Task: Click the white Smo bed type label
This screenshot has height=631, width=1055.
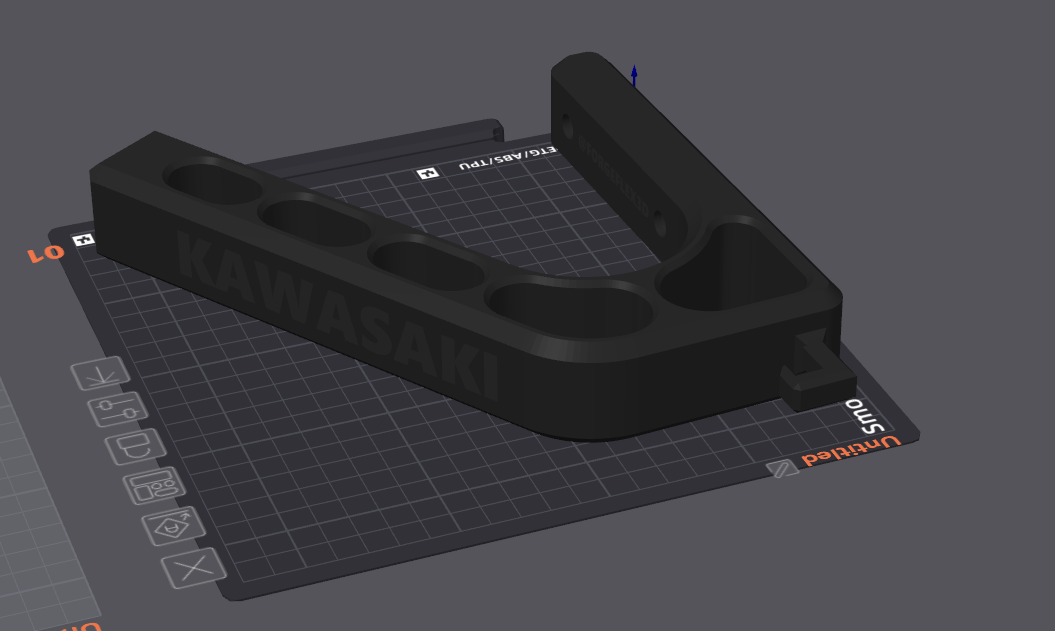Action: pos(866,416)
